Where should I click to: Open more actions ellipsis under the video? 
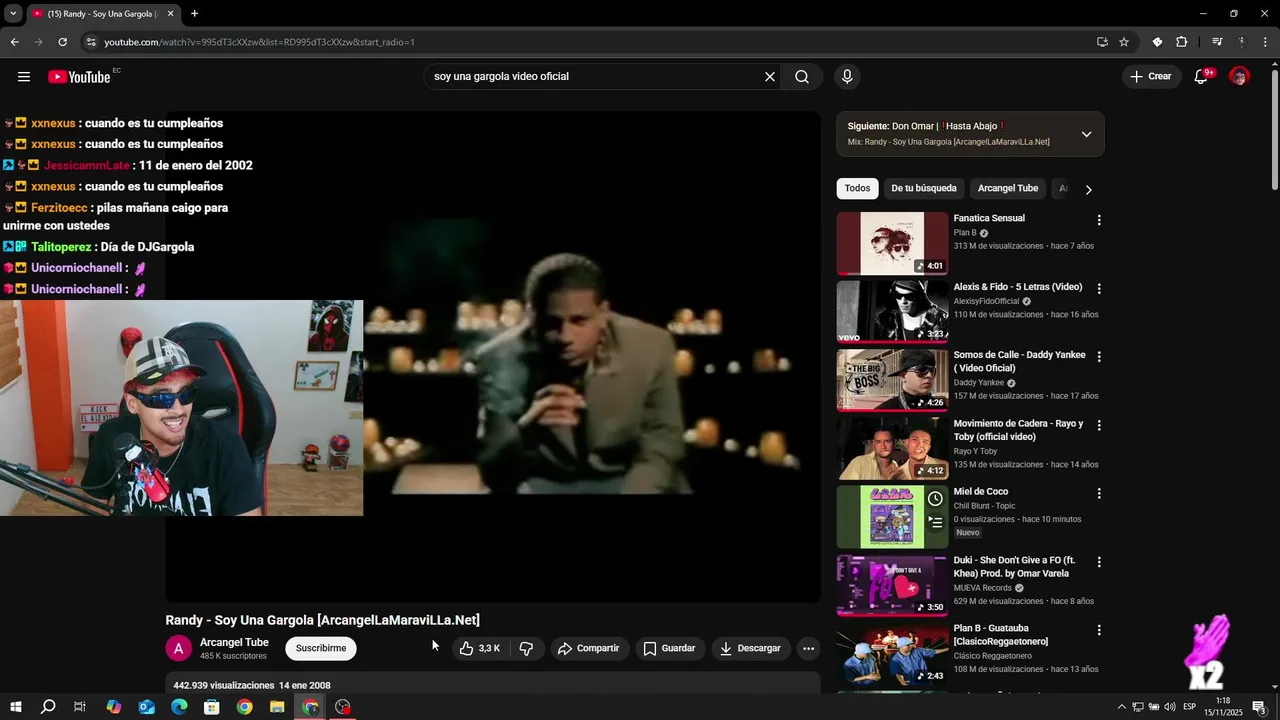click(x=809, y=649)
